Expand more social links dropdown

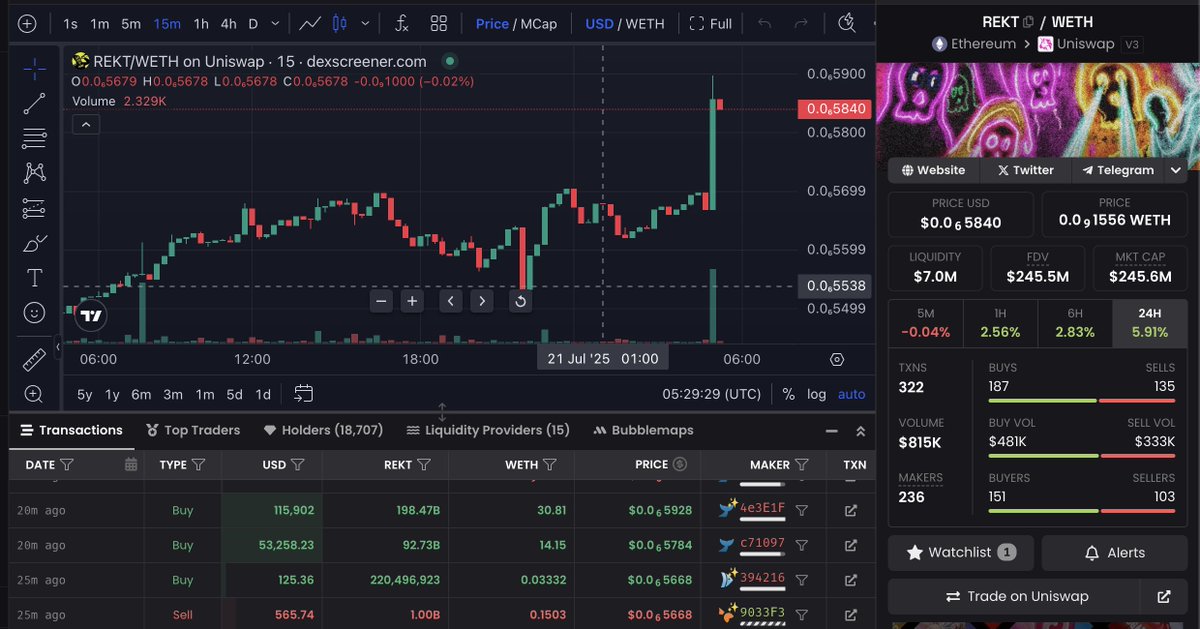[x=1177, y=170]
